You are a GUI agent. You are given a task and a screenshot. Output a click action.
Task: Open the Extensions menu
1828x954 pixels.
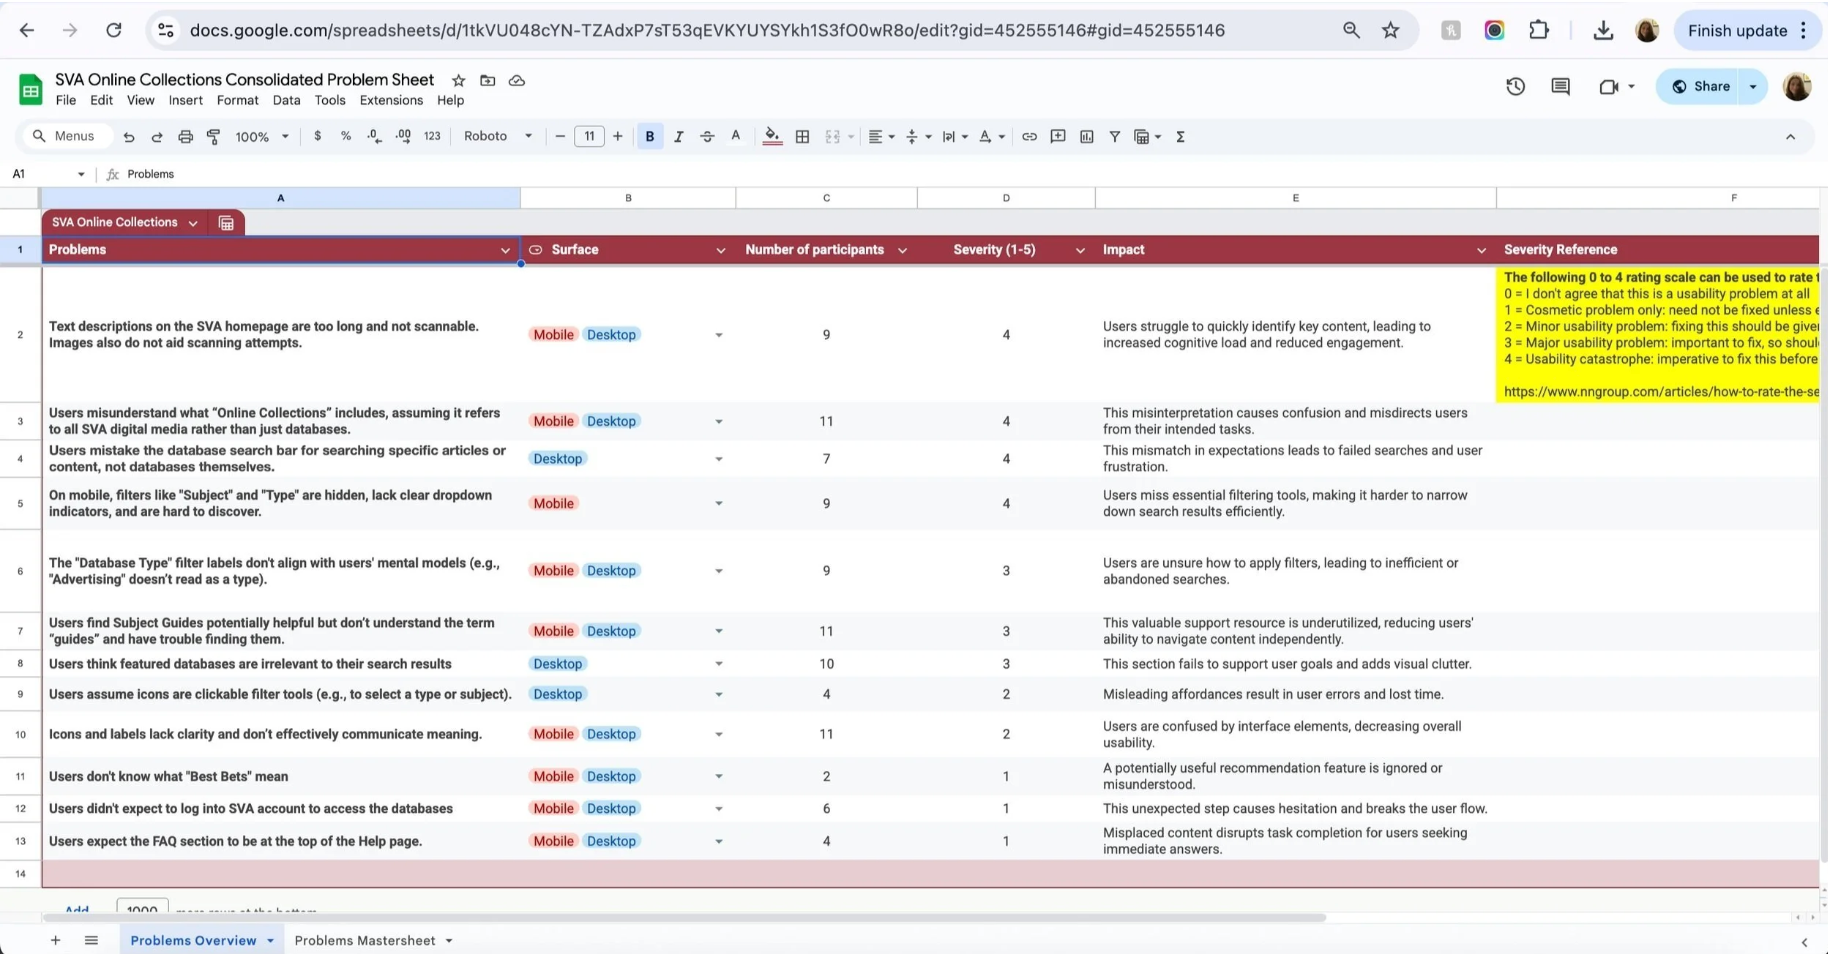click(x=390, y=100)
